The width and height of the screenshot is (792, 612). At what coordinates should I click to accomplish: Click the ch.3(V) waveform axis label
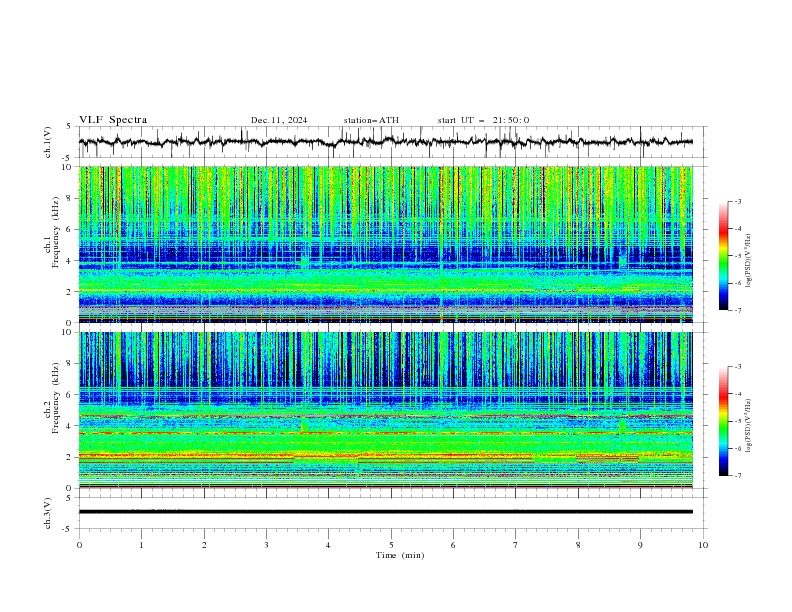tap(48, 514)
